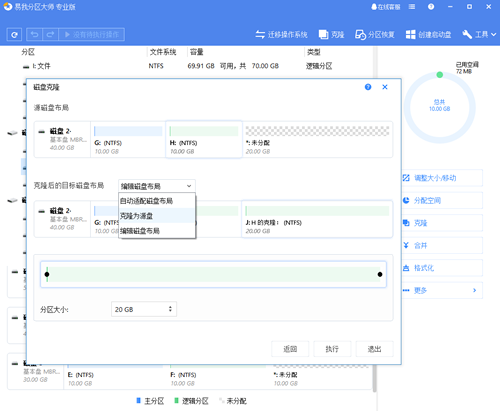Click the refresh icon in toolbar
Viewport: 500px width, 411px height.
click(14, 35)
